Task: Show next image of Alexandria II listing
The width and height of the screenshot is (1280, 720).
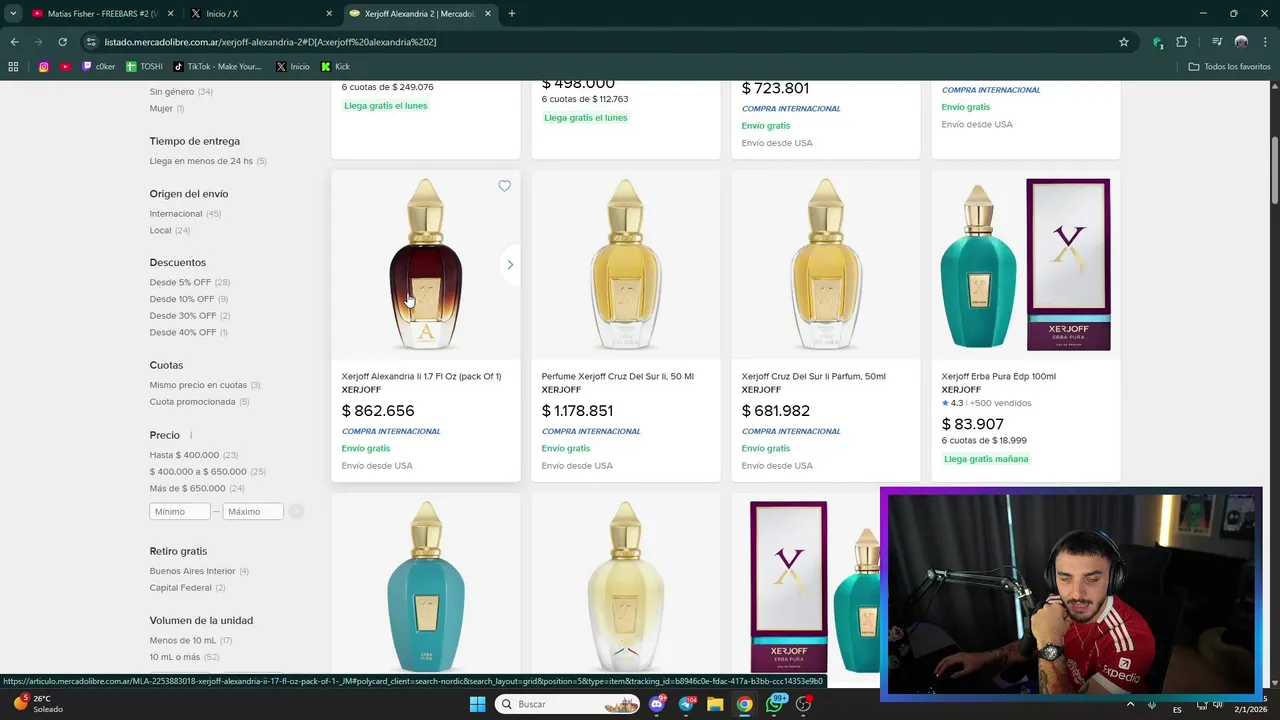Action: point(510,265)
